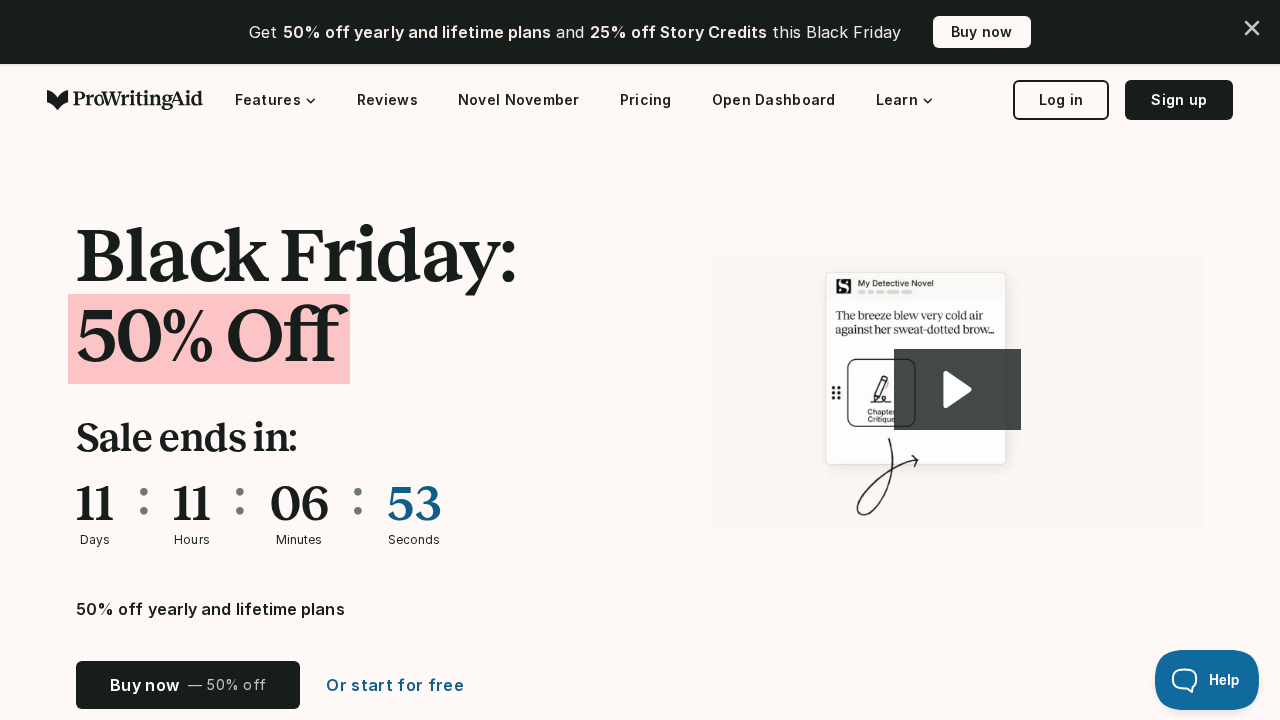This screenshot has height=720, width=1280.
Task: Click Buy now in top banner
Action: (x=981, y=32)
